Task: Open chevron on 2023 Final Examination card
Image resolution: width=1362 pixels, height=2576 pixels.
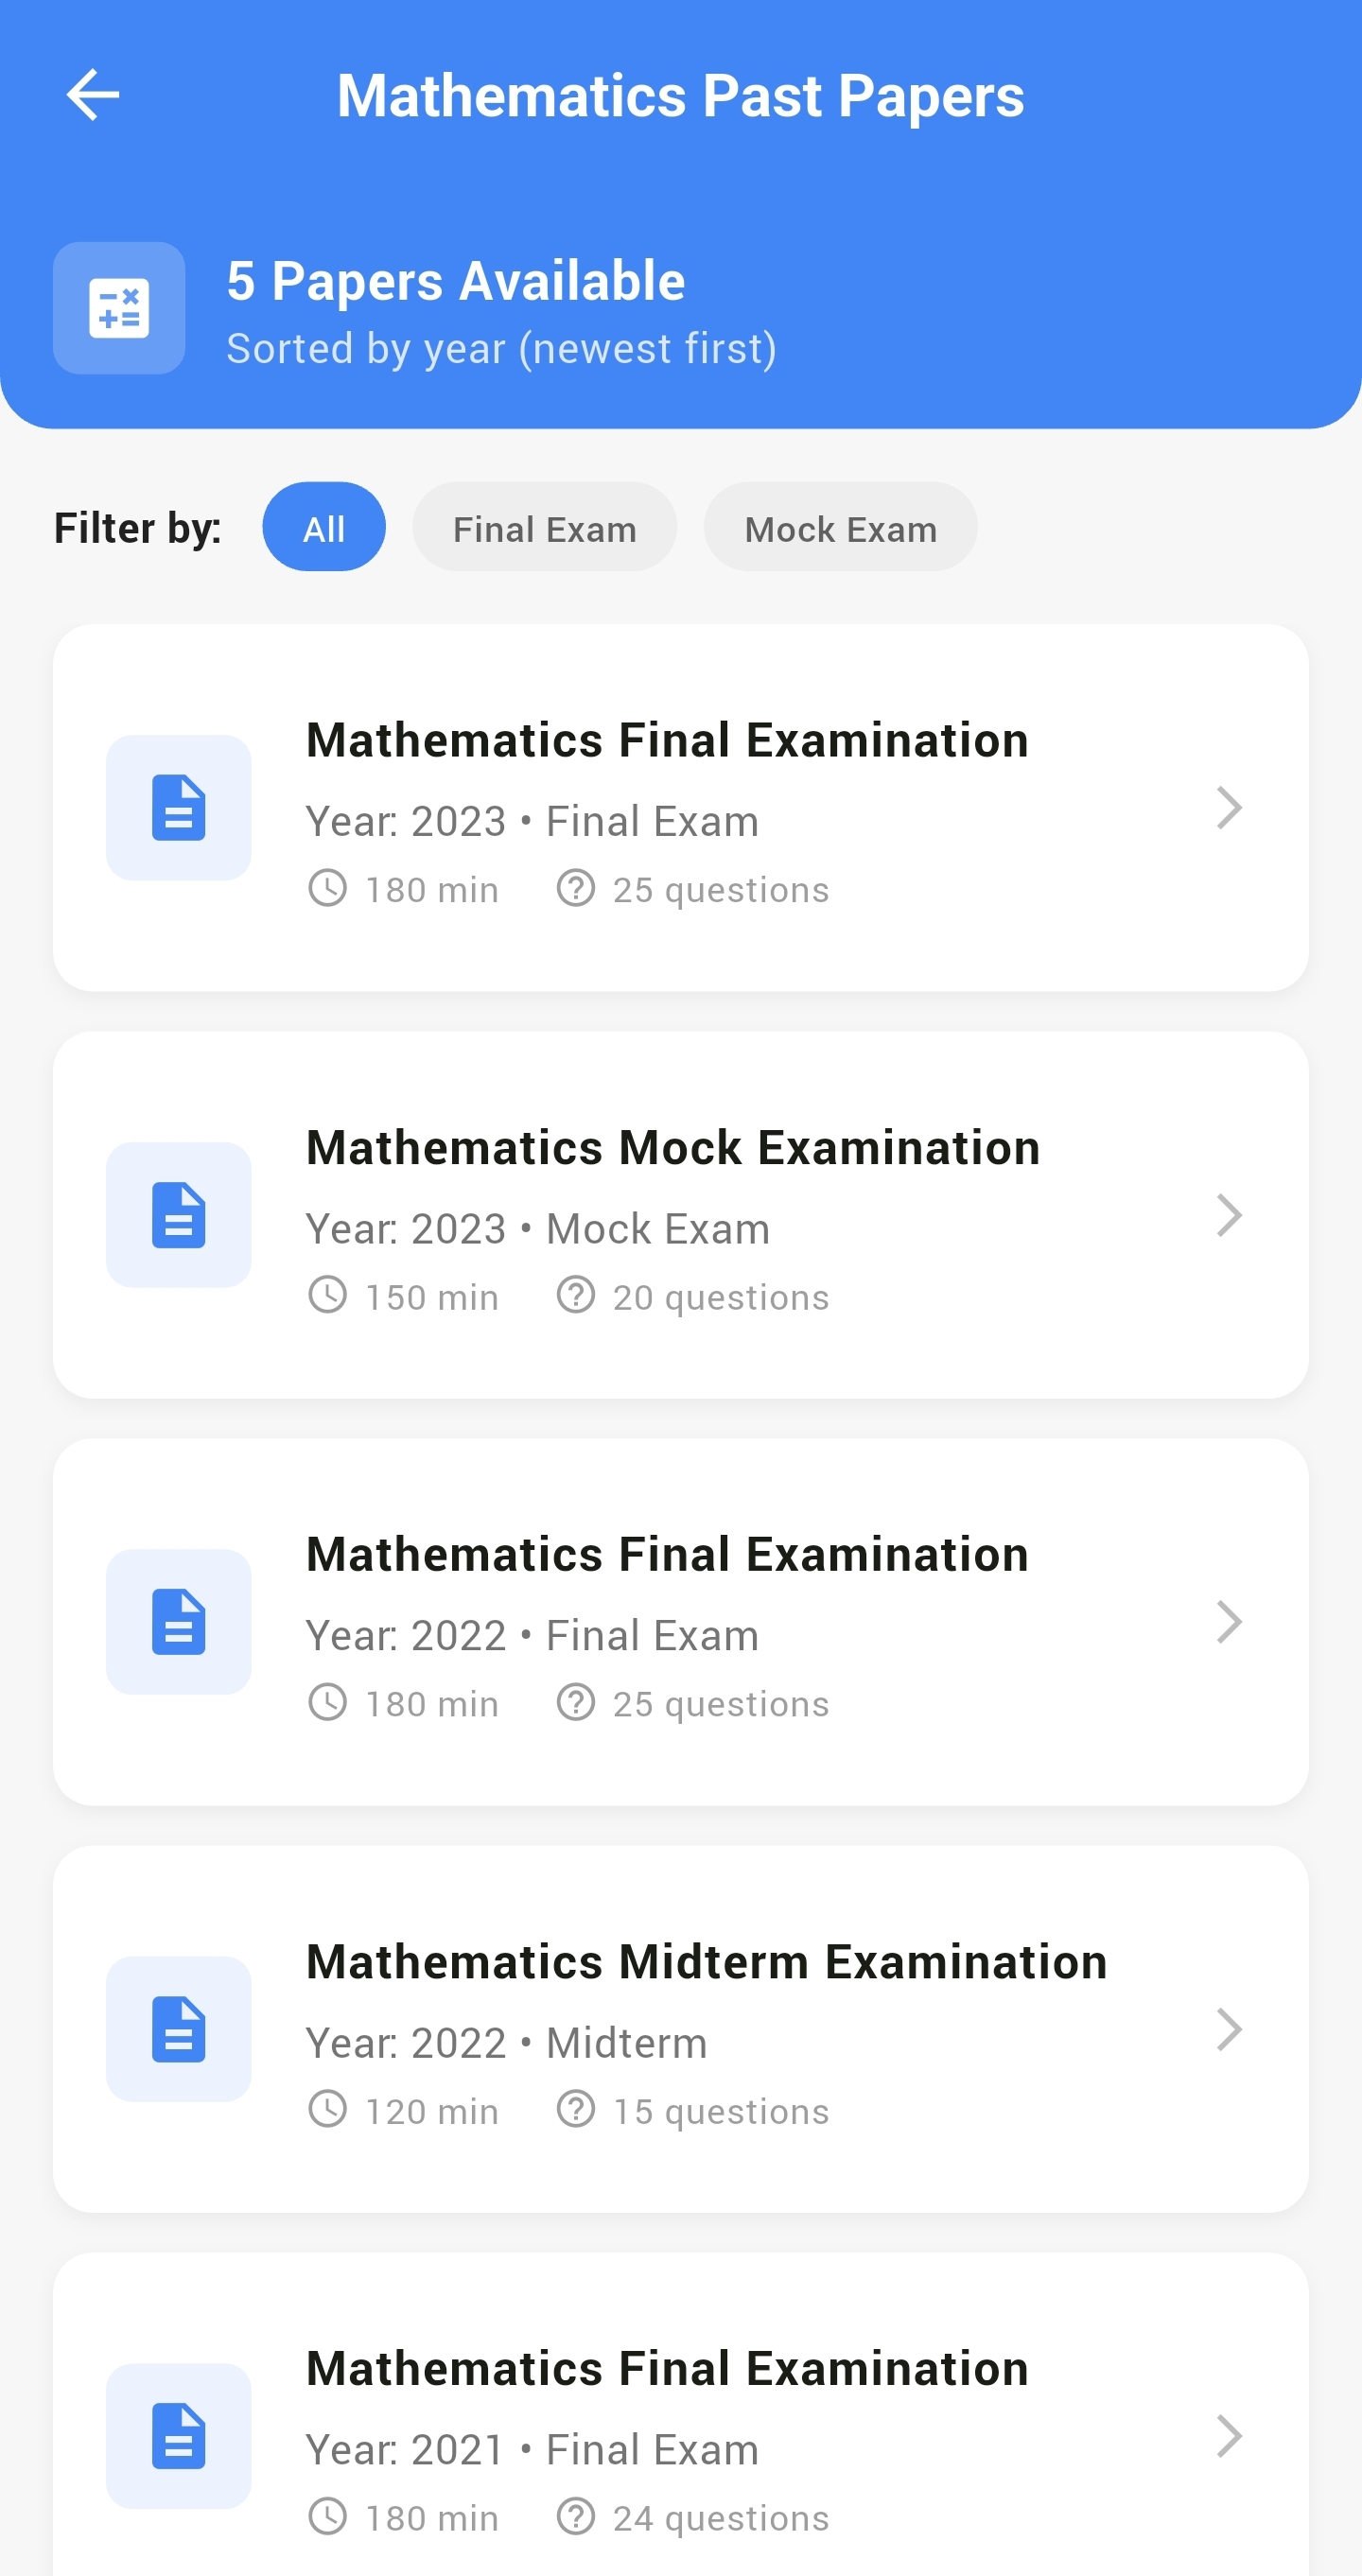Action: pyautogui.click(x=1229, y=808)
